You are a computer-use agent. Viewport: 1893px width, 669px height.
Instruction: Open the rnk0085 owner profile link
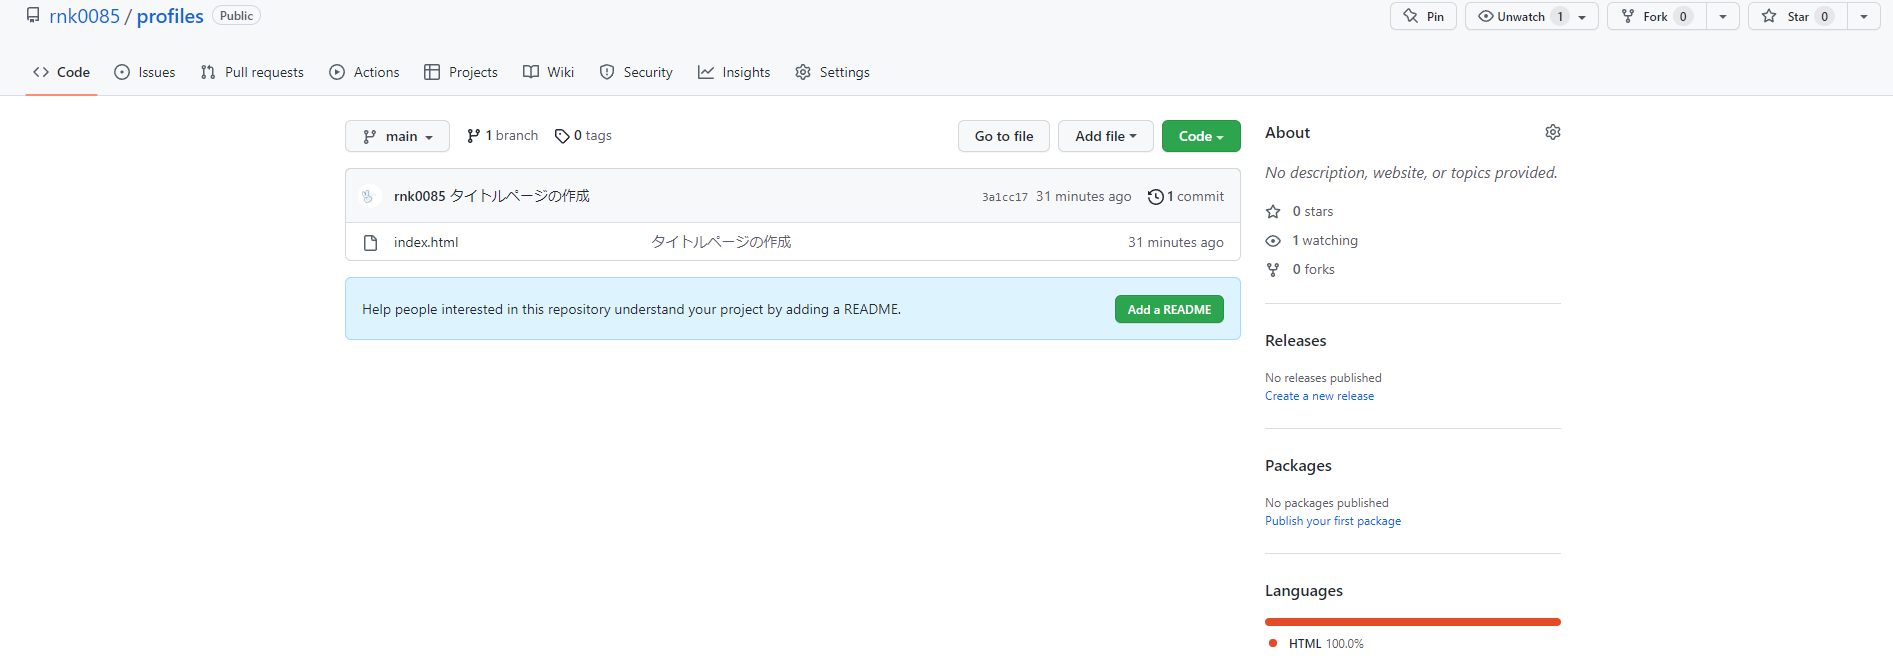[x=84, y=16]
